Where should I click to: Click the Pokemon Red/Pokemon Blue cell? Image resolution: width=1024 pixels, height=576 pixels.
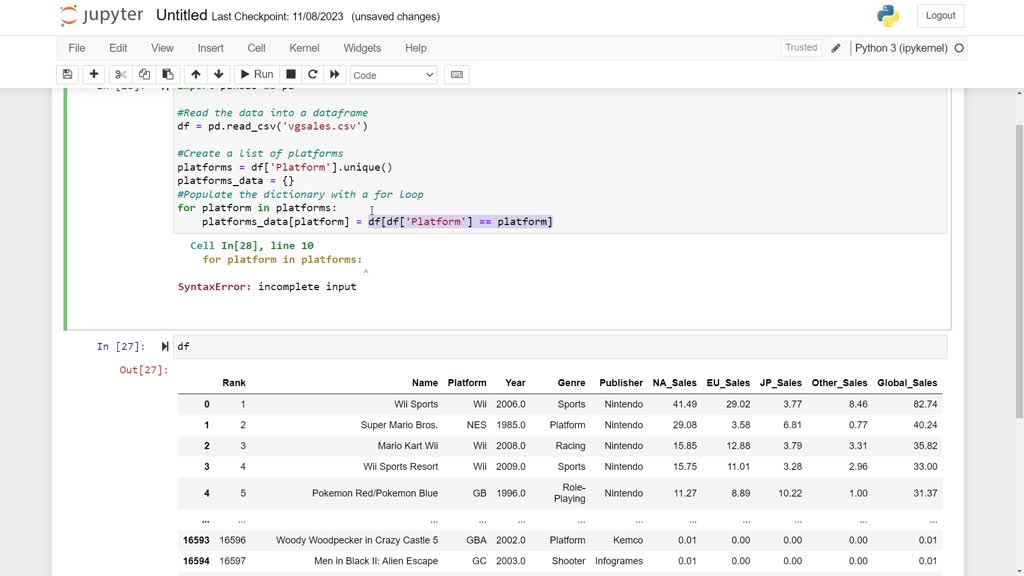(x=375, y=493)
